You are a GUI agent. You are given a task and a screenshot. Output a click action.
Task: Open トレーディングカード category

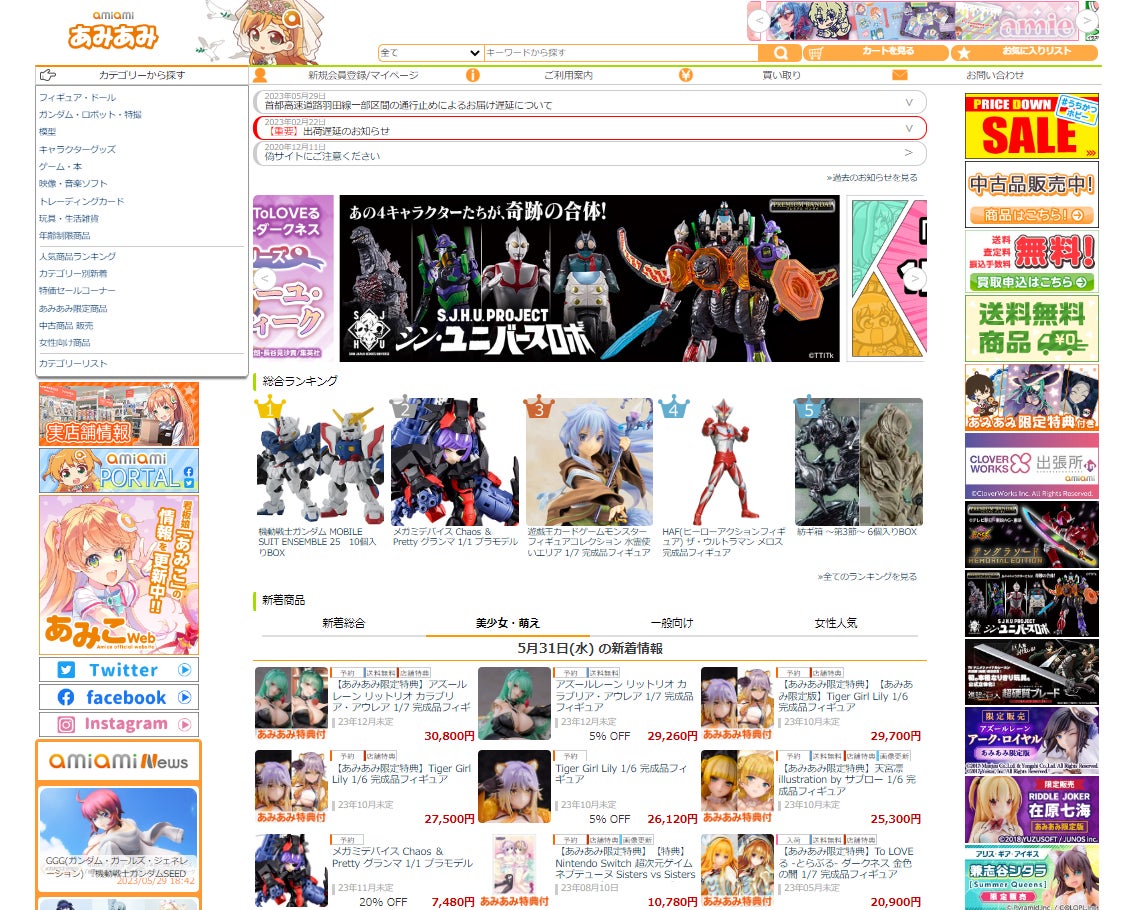(82, 201)
